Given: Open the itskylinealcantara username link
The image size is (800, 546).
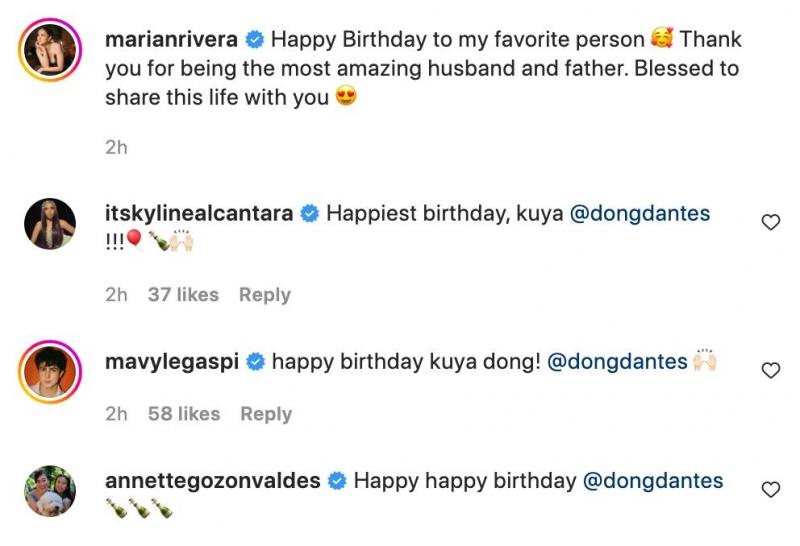Looking at the screenshot, I should tap(199, 213).
